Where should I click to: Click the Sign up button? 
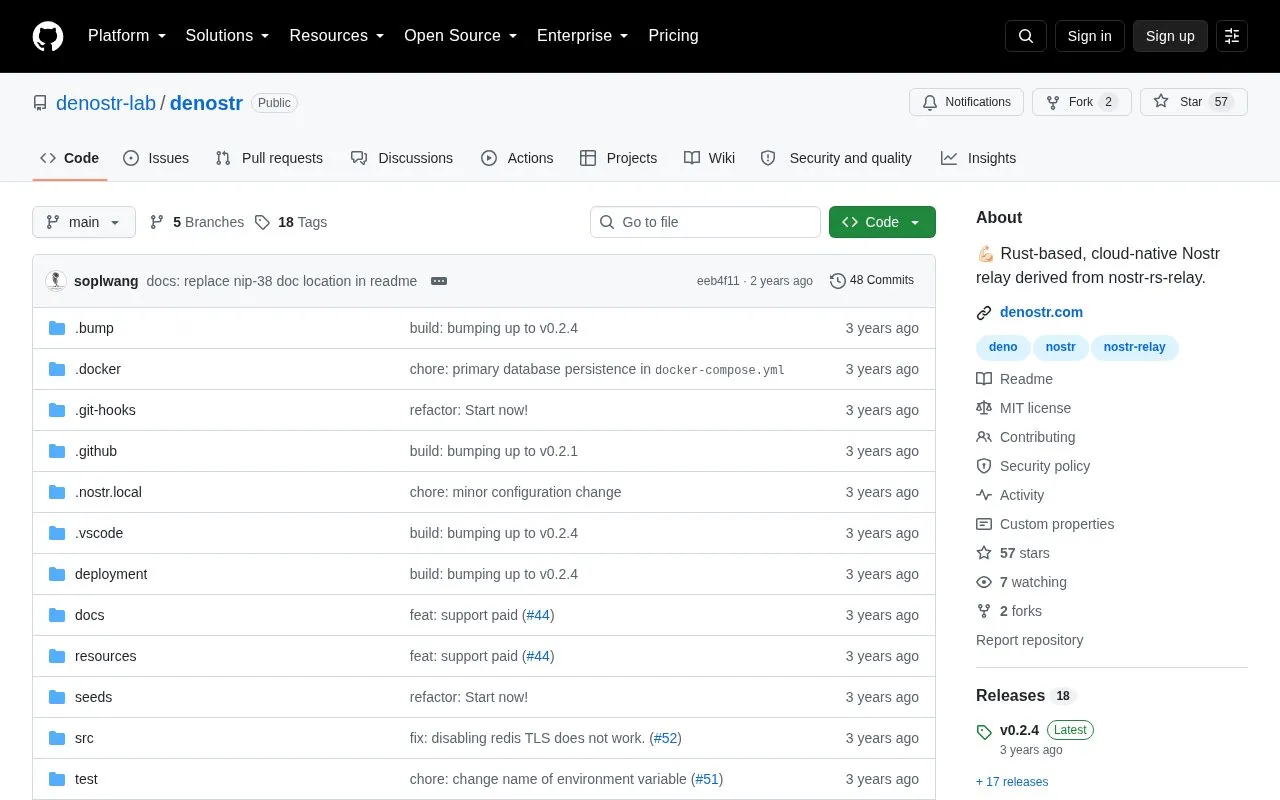pyautogui.click(x=1170, y=36)
